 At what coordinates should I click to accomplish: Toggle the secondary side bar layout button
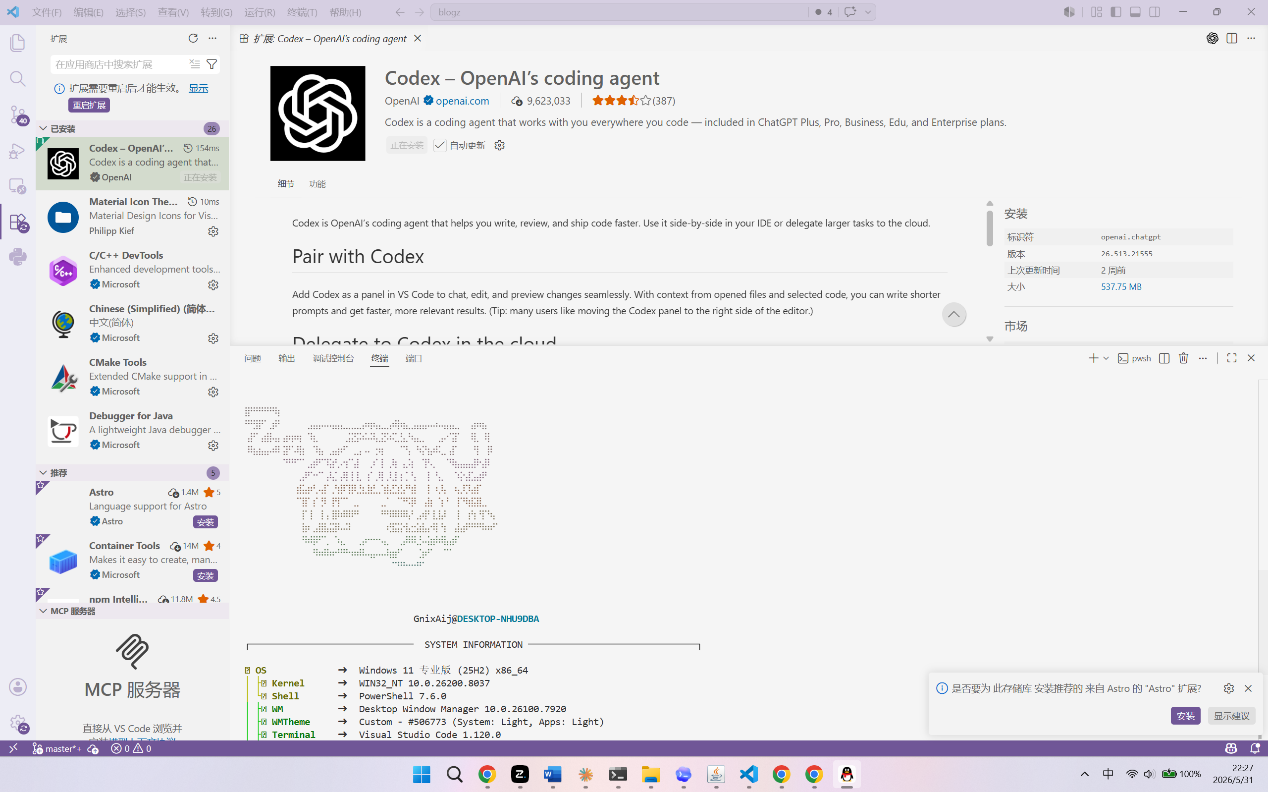[x=1155, y=12]
